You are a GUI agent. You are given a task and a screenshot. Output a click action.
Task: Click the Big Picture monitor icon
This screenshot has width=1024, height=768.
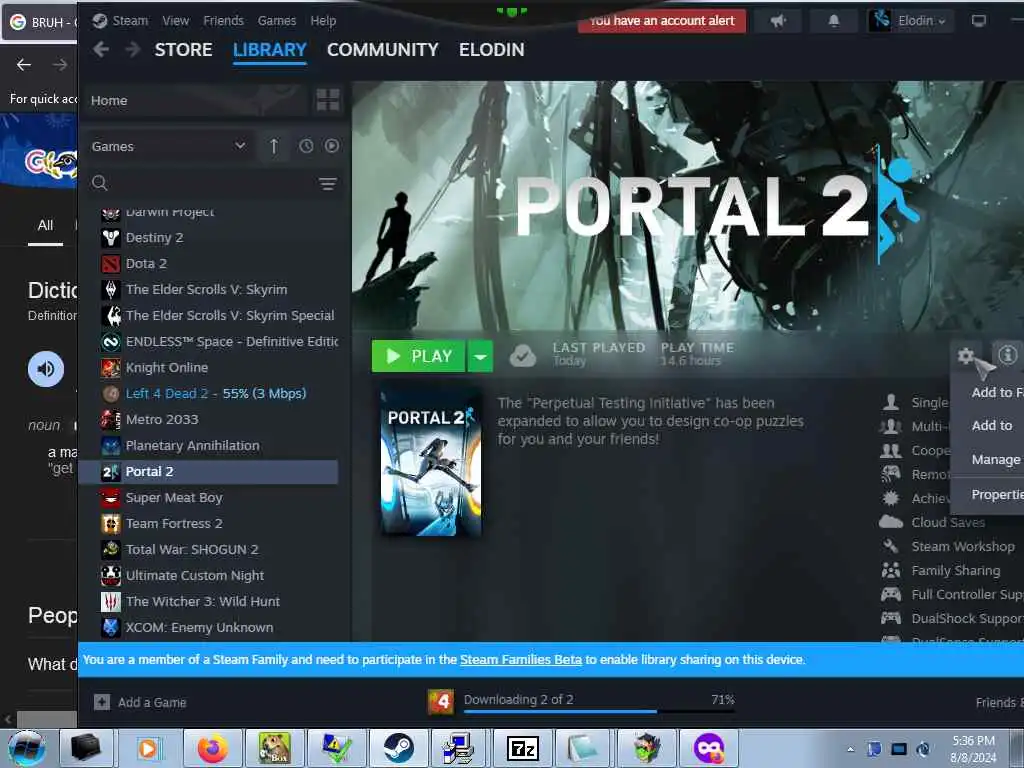tap(978, 21)
